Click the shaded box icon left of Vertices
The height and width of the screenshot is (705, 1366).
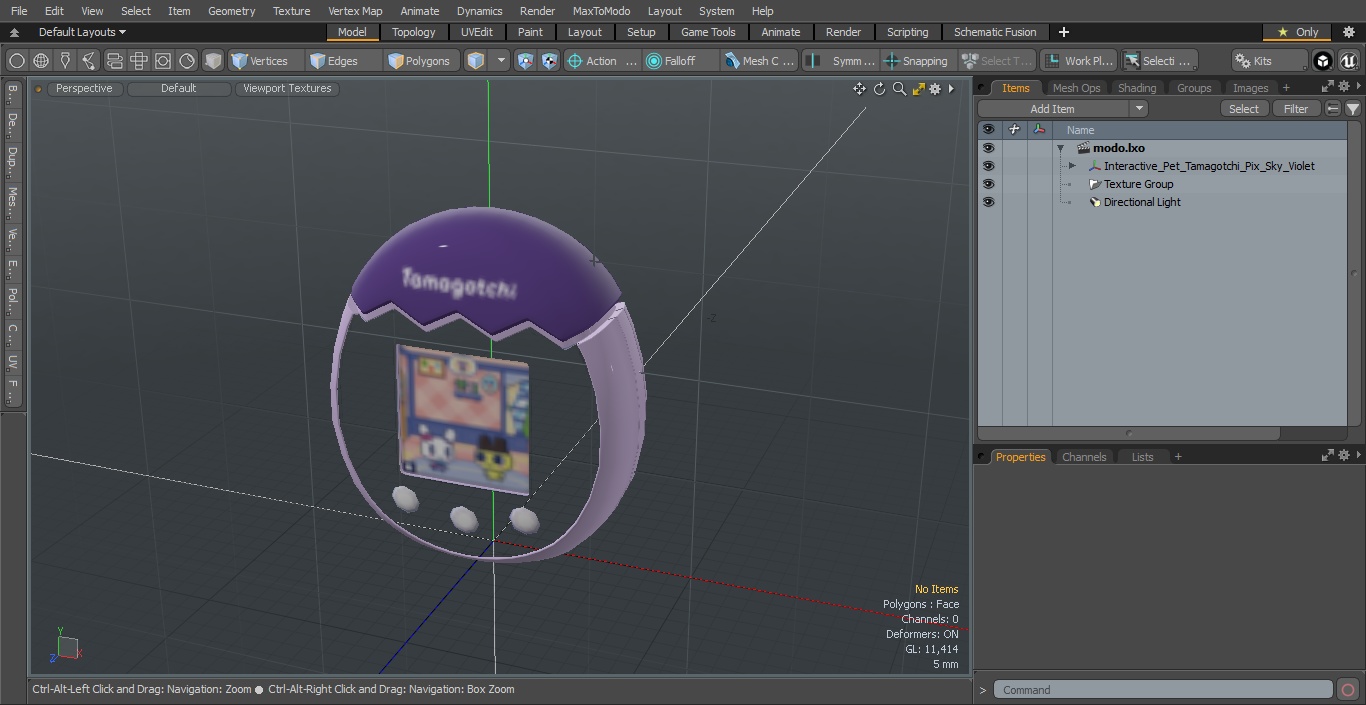[213, 61]
